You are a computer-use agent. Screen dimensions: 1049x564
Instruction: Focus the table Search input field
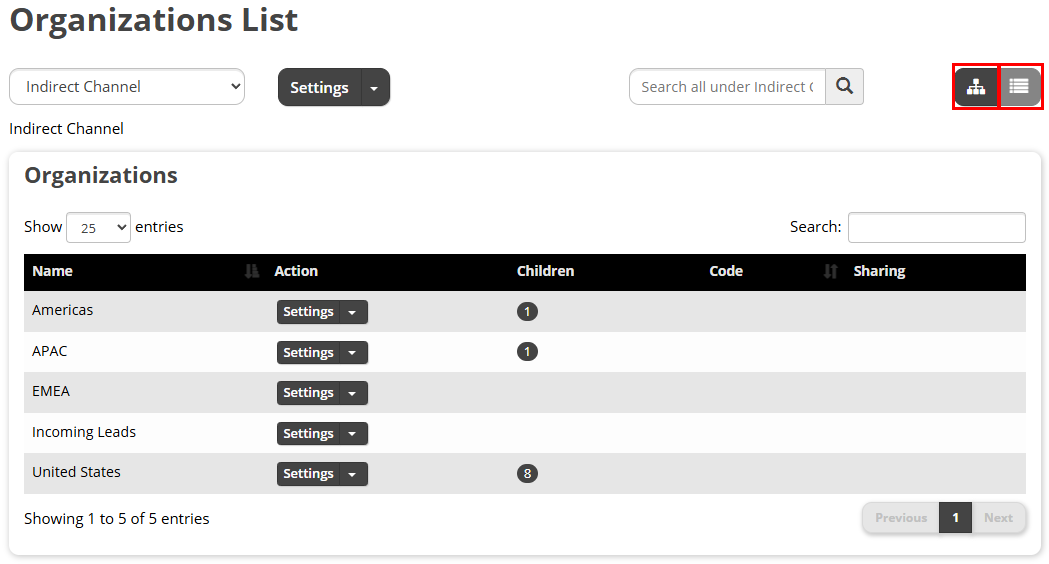(x=937, y=227)
